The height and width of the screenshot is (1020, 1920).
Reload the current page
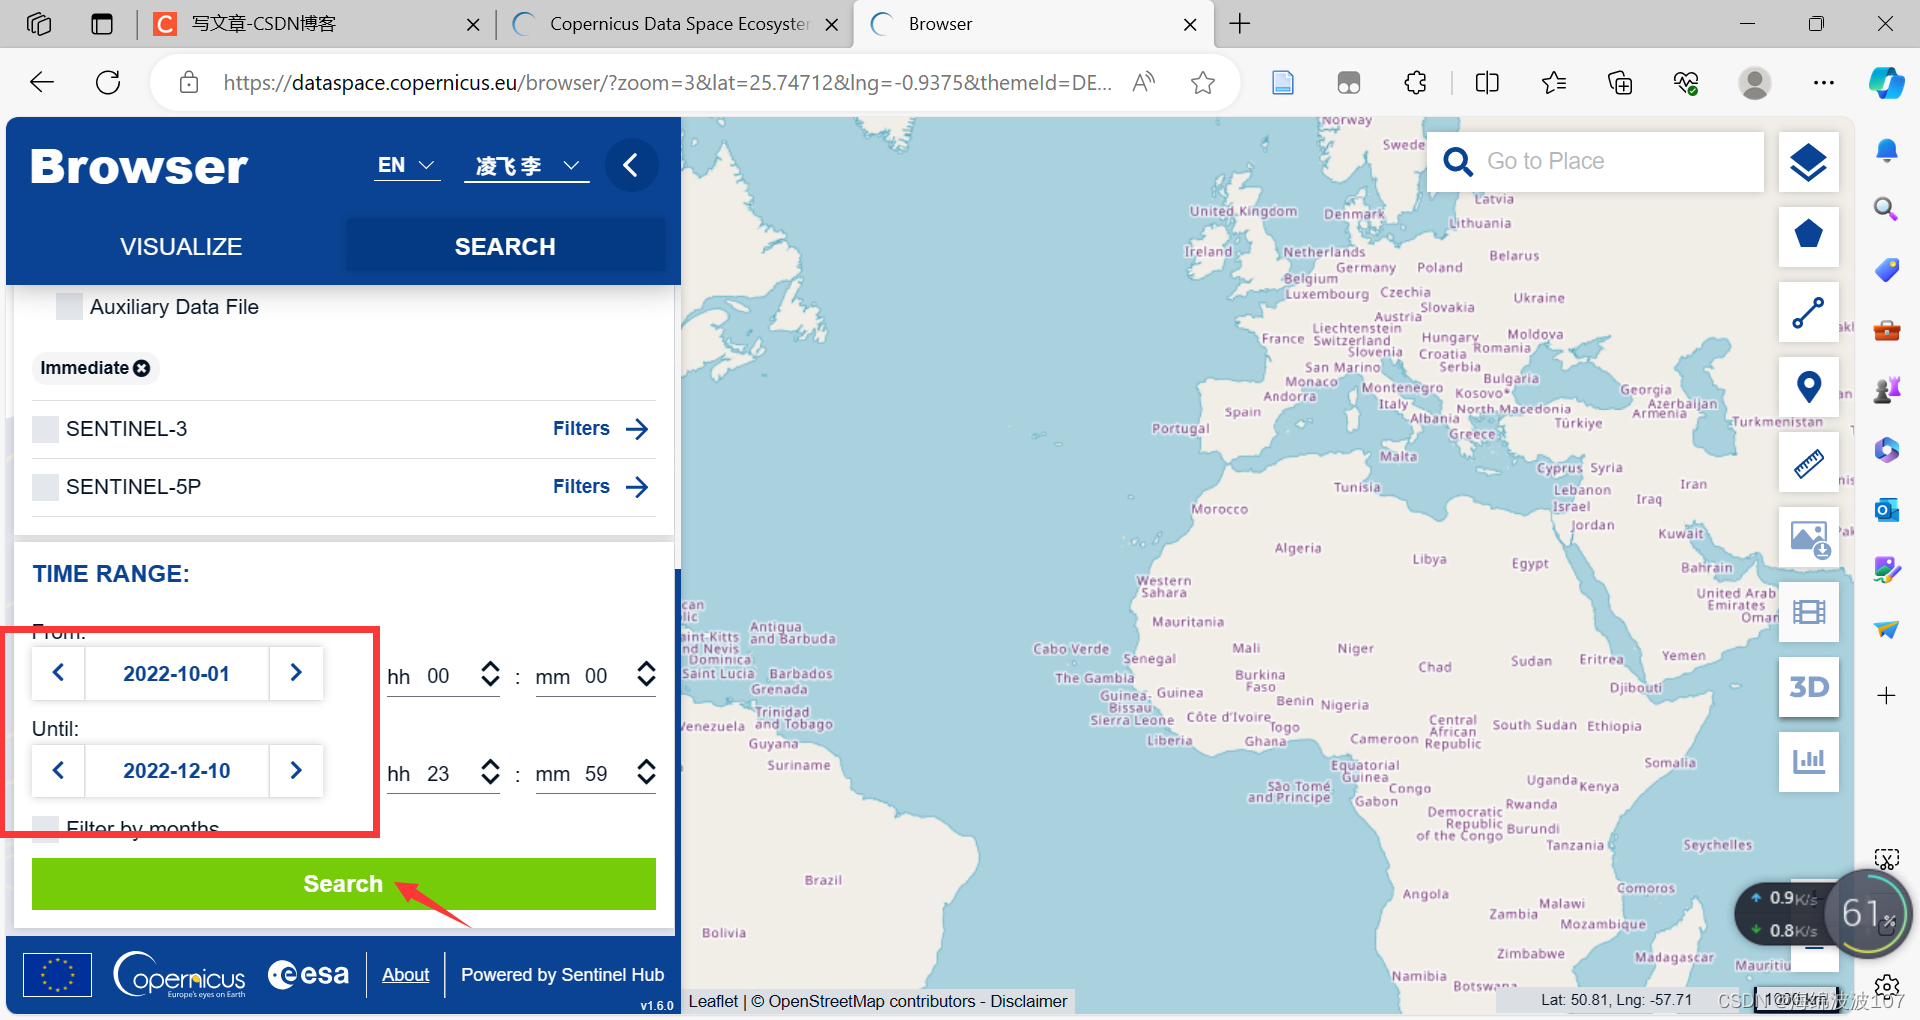point(108,83)
